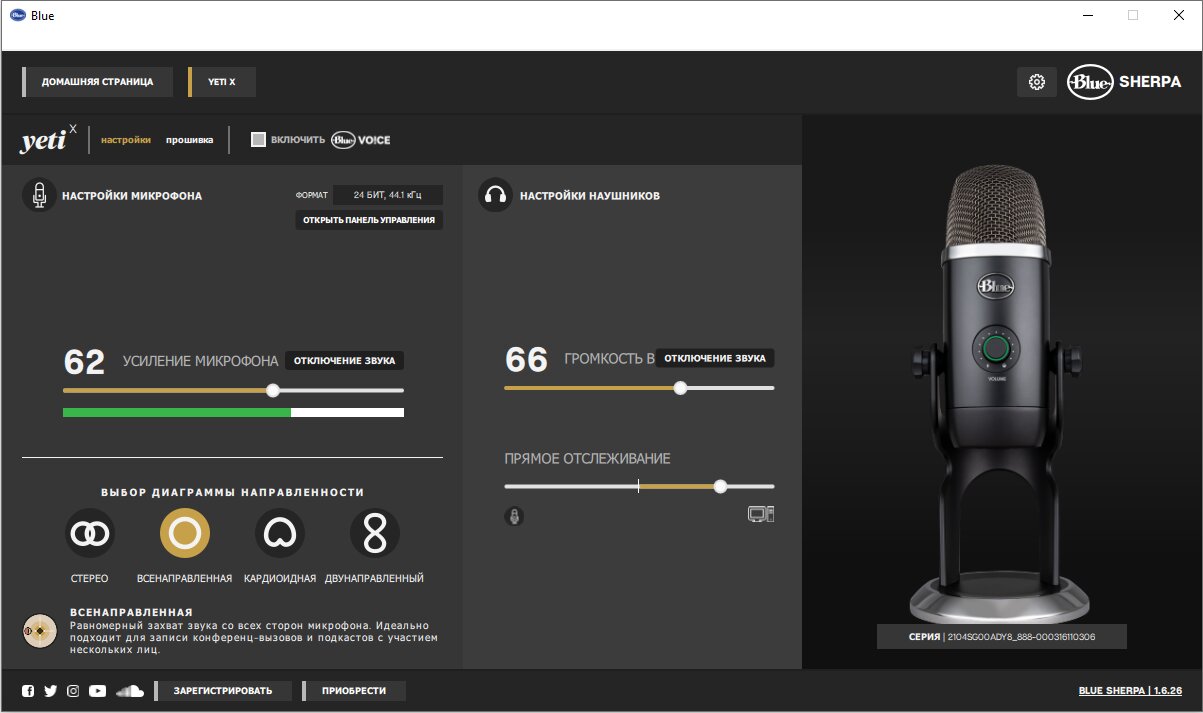Mute the headphone volume
The height and width of the screenshot is (713, 1203).
[x=715, y=358]
